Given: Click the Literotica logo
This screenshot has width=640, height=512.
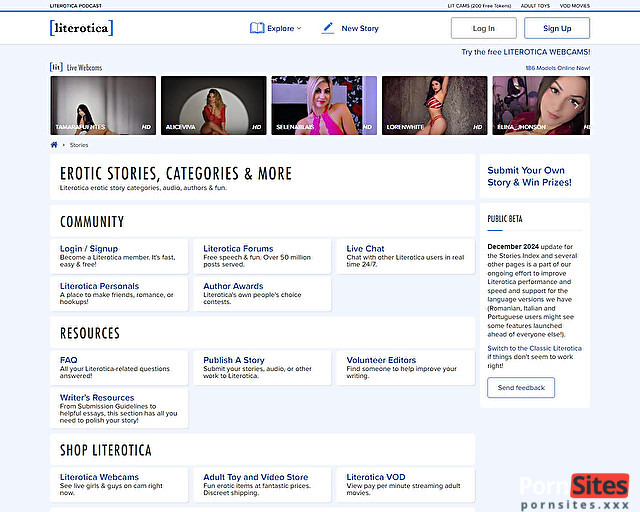Looking at the screenshot, I should (x=81, y=28).
